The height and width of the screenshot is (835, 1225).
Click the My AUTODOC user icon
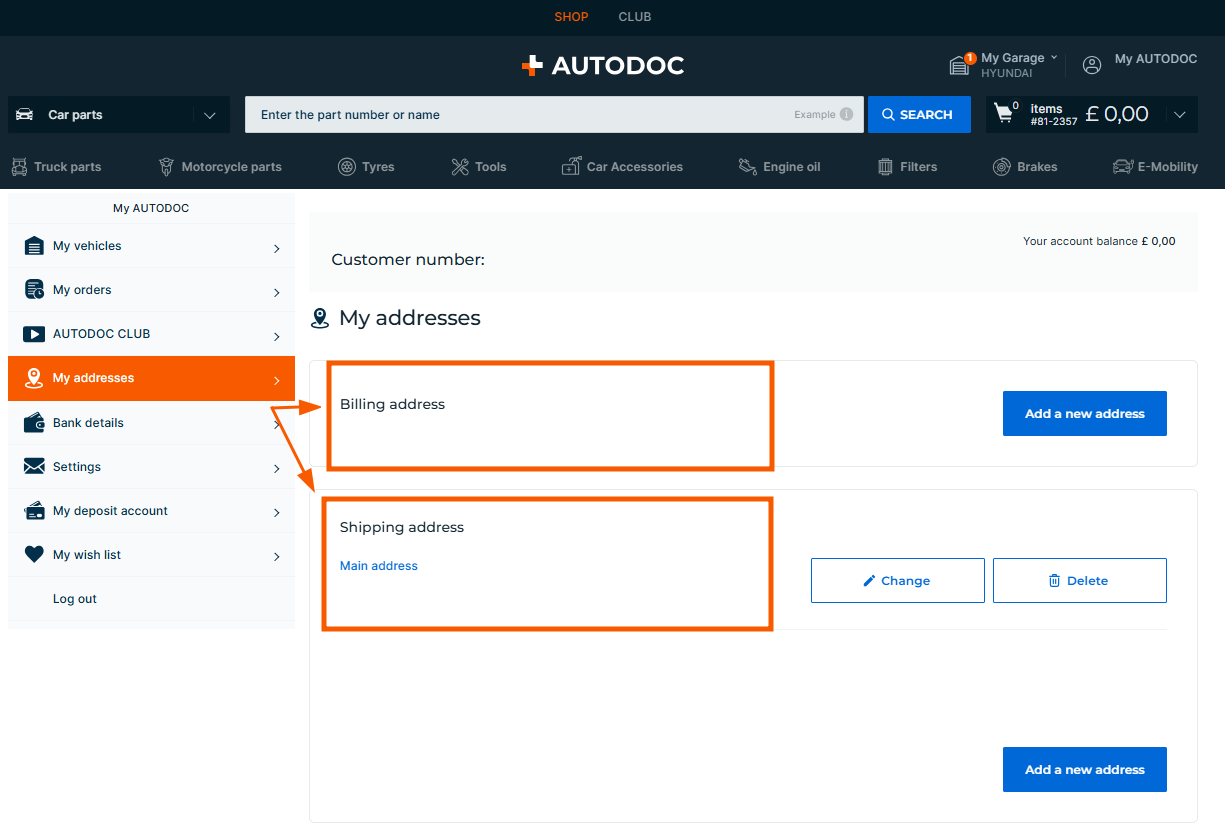1092,65
